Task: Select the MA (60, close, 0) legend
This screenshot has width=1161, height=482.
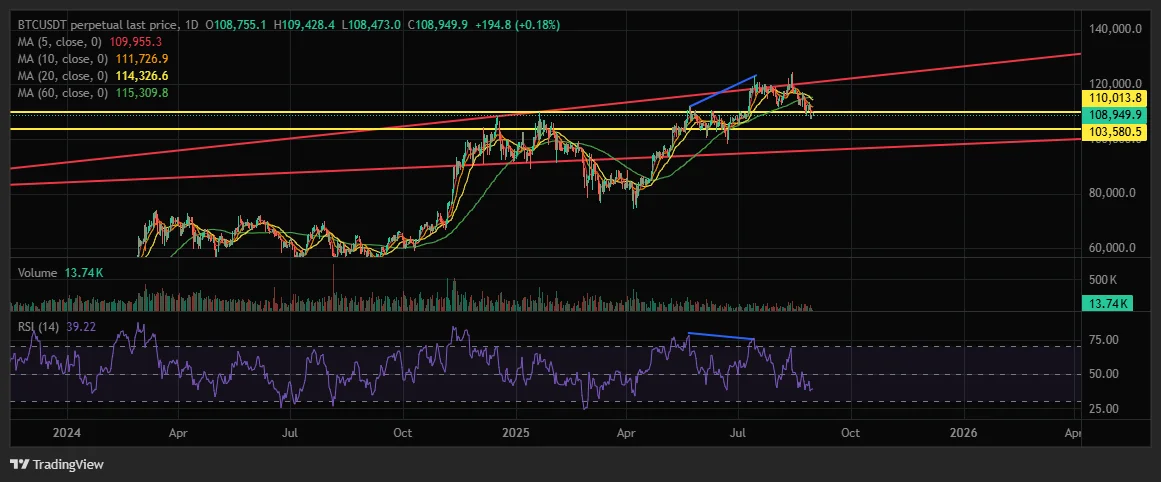Action: tap(64, 93)
